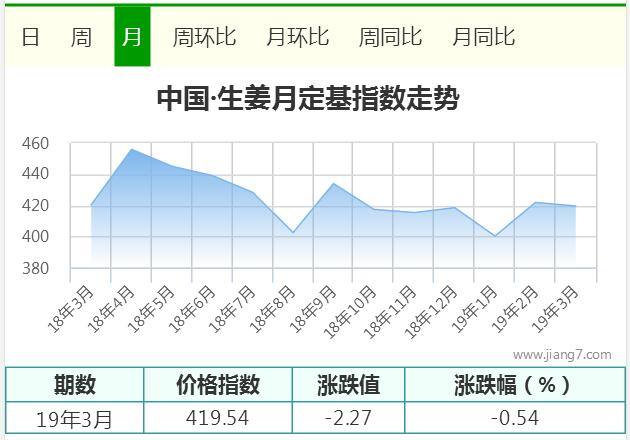Click the 18年6月 x-axis label
Image resolution: width=630 pixels, height=440 pixels.
(x=192, y=309)
